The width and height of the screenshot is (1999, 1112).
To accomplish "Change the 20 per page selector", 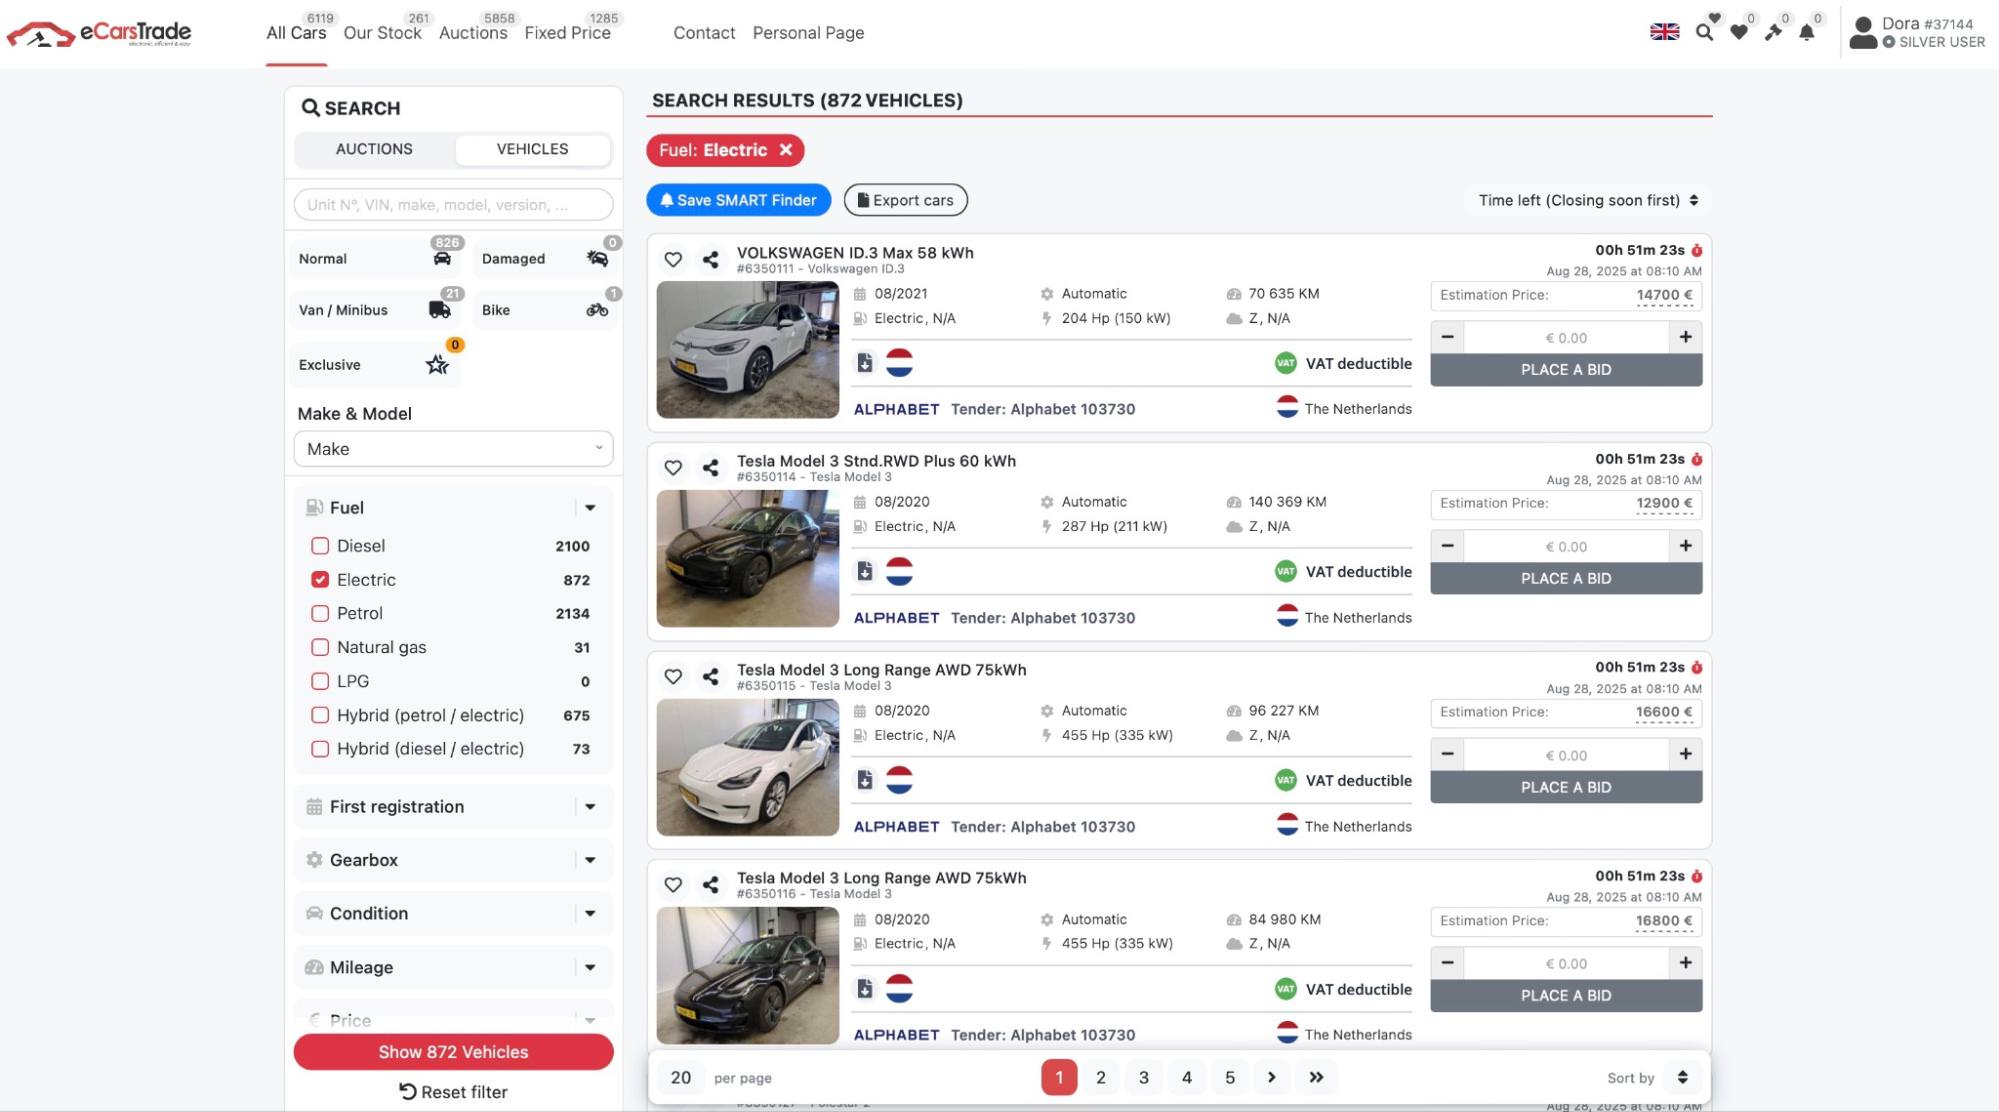I will [681, 1077].
